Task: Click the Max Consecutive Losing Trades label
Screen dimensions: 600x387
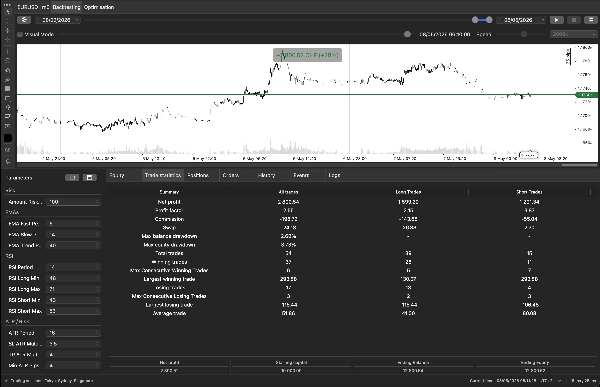Action: (169, 296)
